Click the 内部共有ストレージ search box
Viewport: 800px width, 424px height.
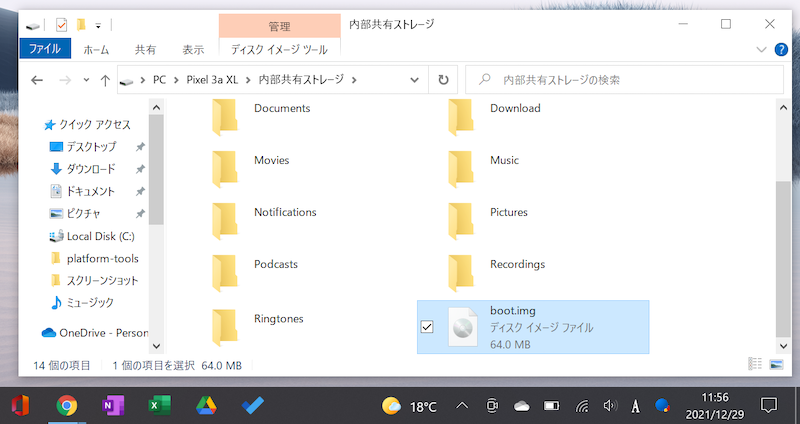(625, 79)
